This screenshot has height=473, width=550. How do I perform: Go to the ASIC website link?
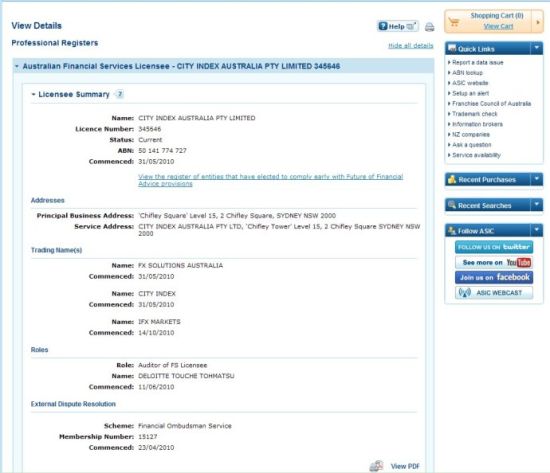coord(470,83)
